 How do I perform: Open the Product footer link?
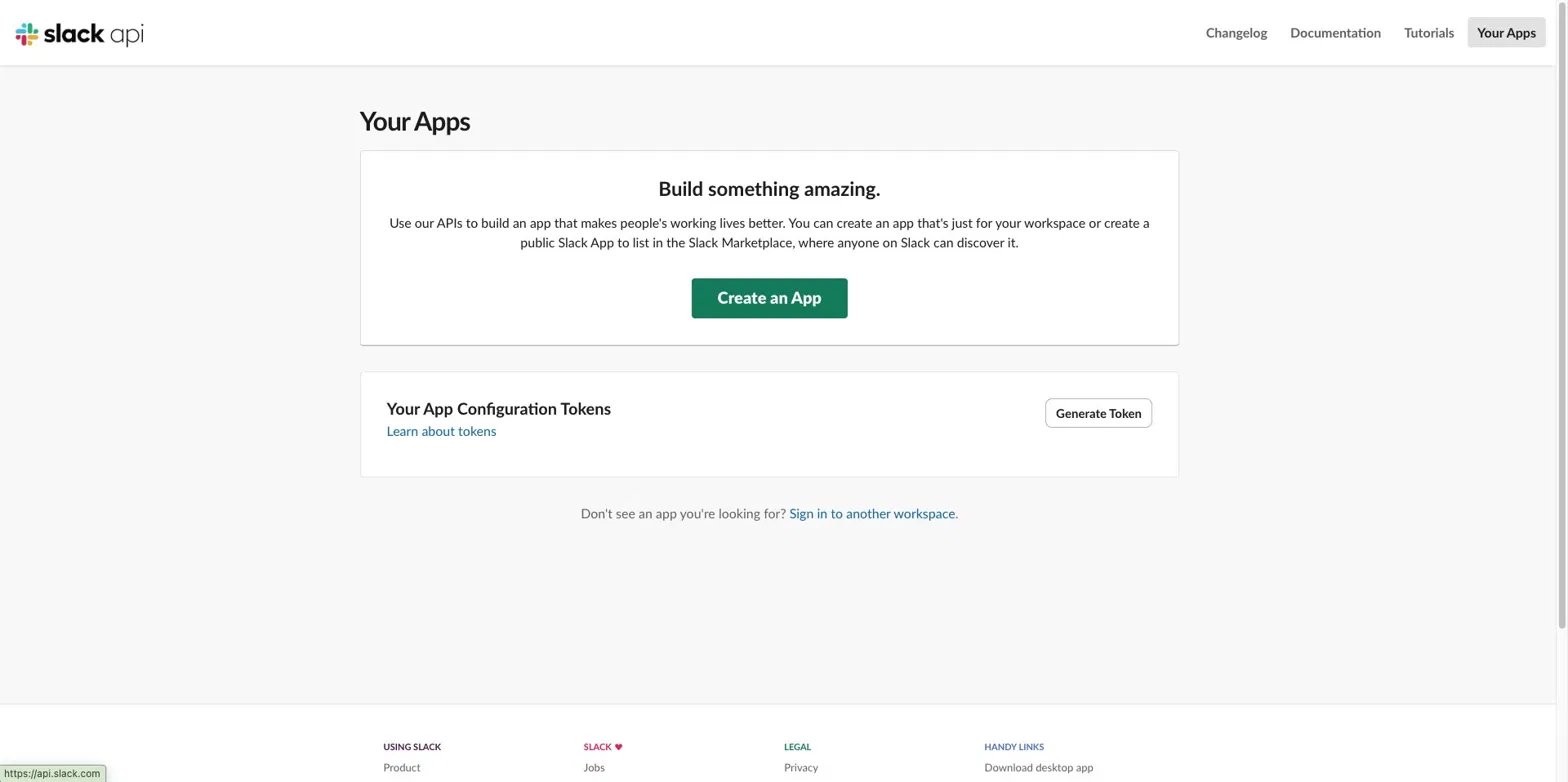click(401, 768)
